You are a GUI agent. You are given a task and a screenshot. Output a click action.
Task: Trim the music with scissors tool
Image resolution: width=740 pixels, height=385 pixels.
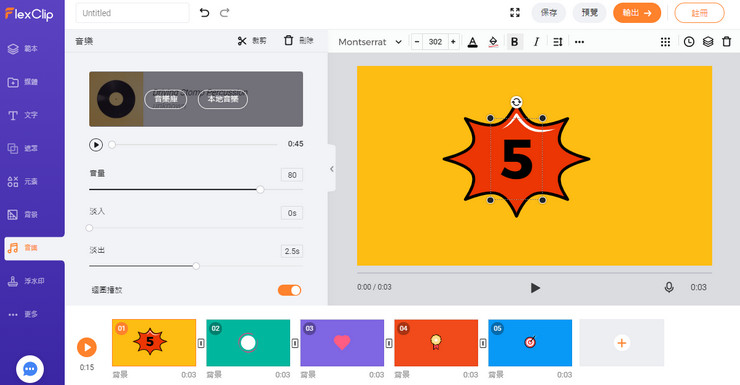252,41
